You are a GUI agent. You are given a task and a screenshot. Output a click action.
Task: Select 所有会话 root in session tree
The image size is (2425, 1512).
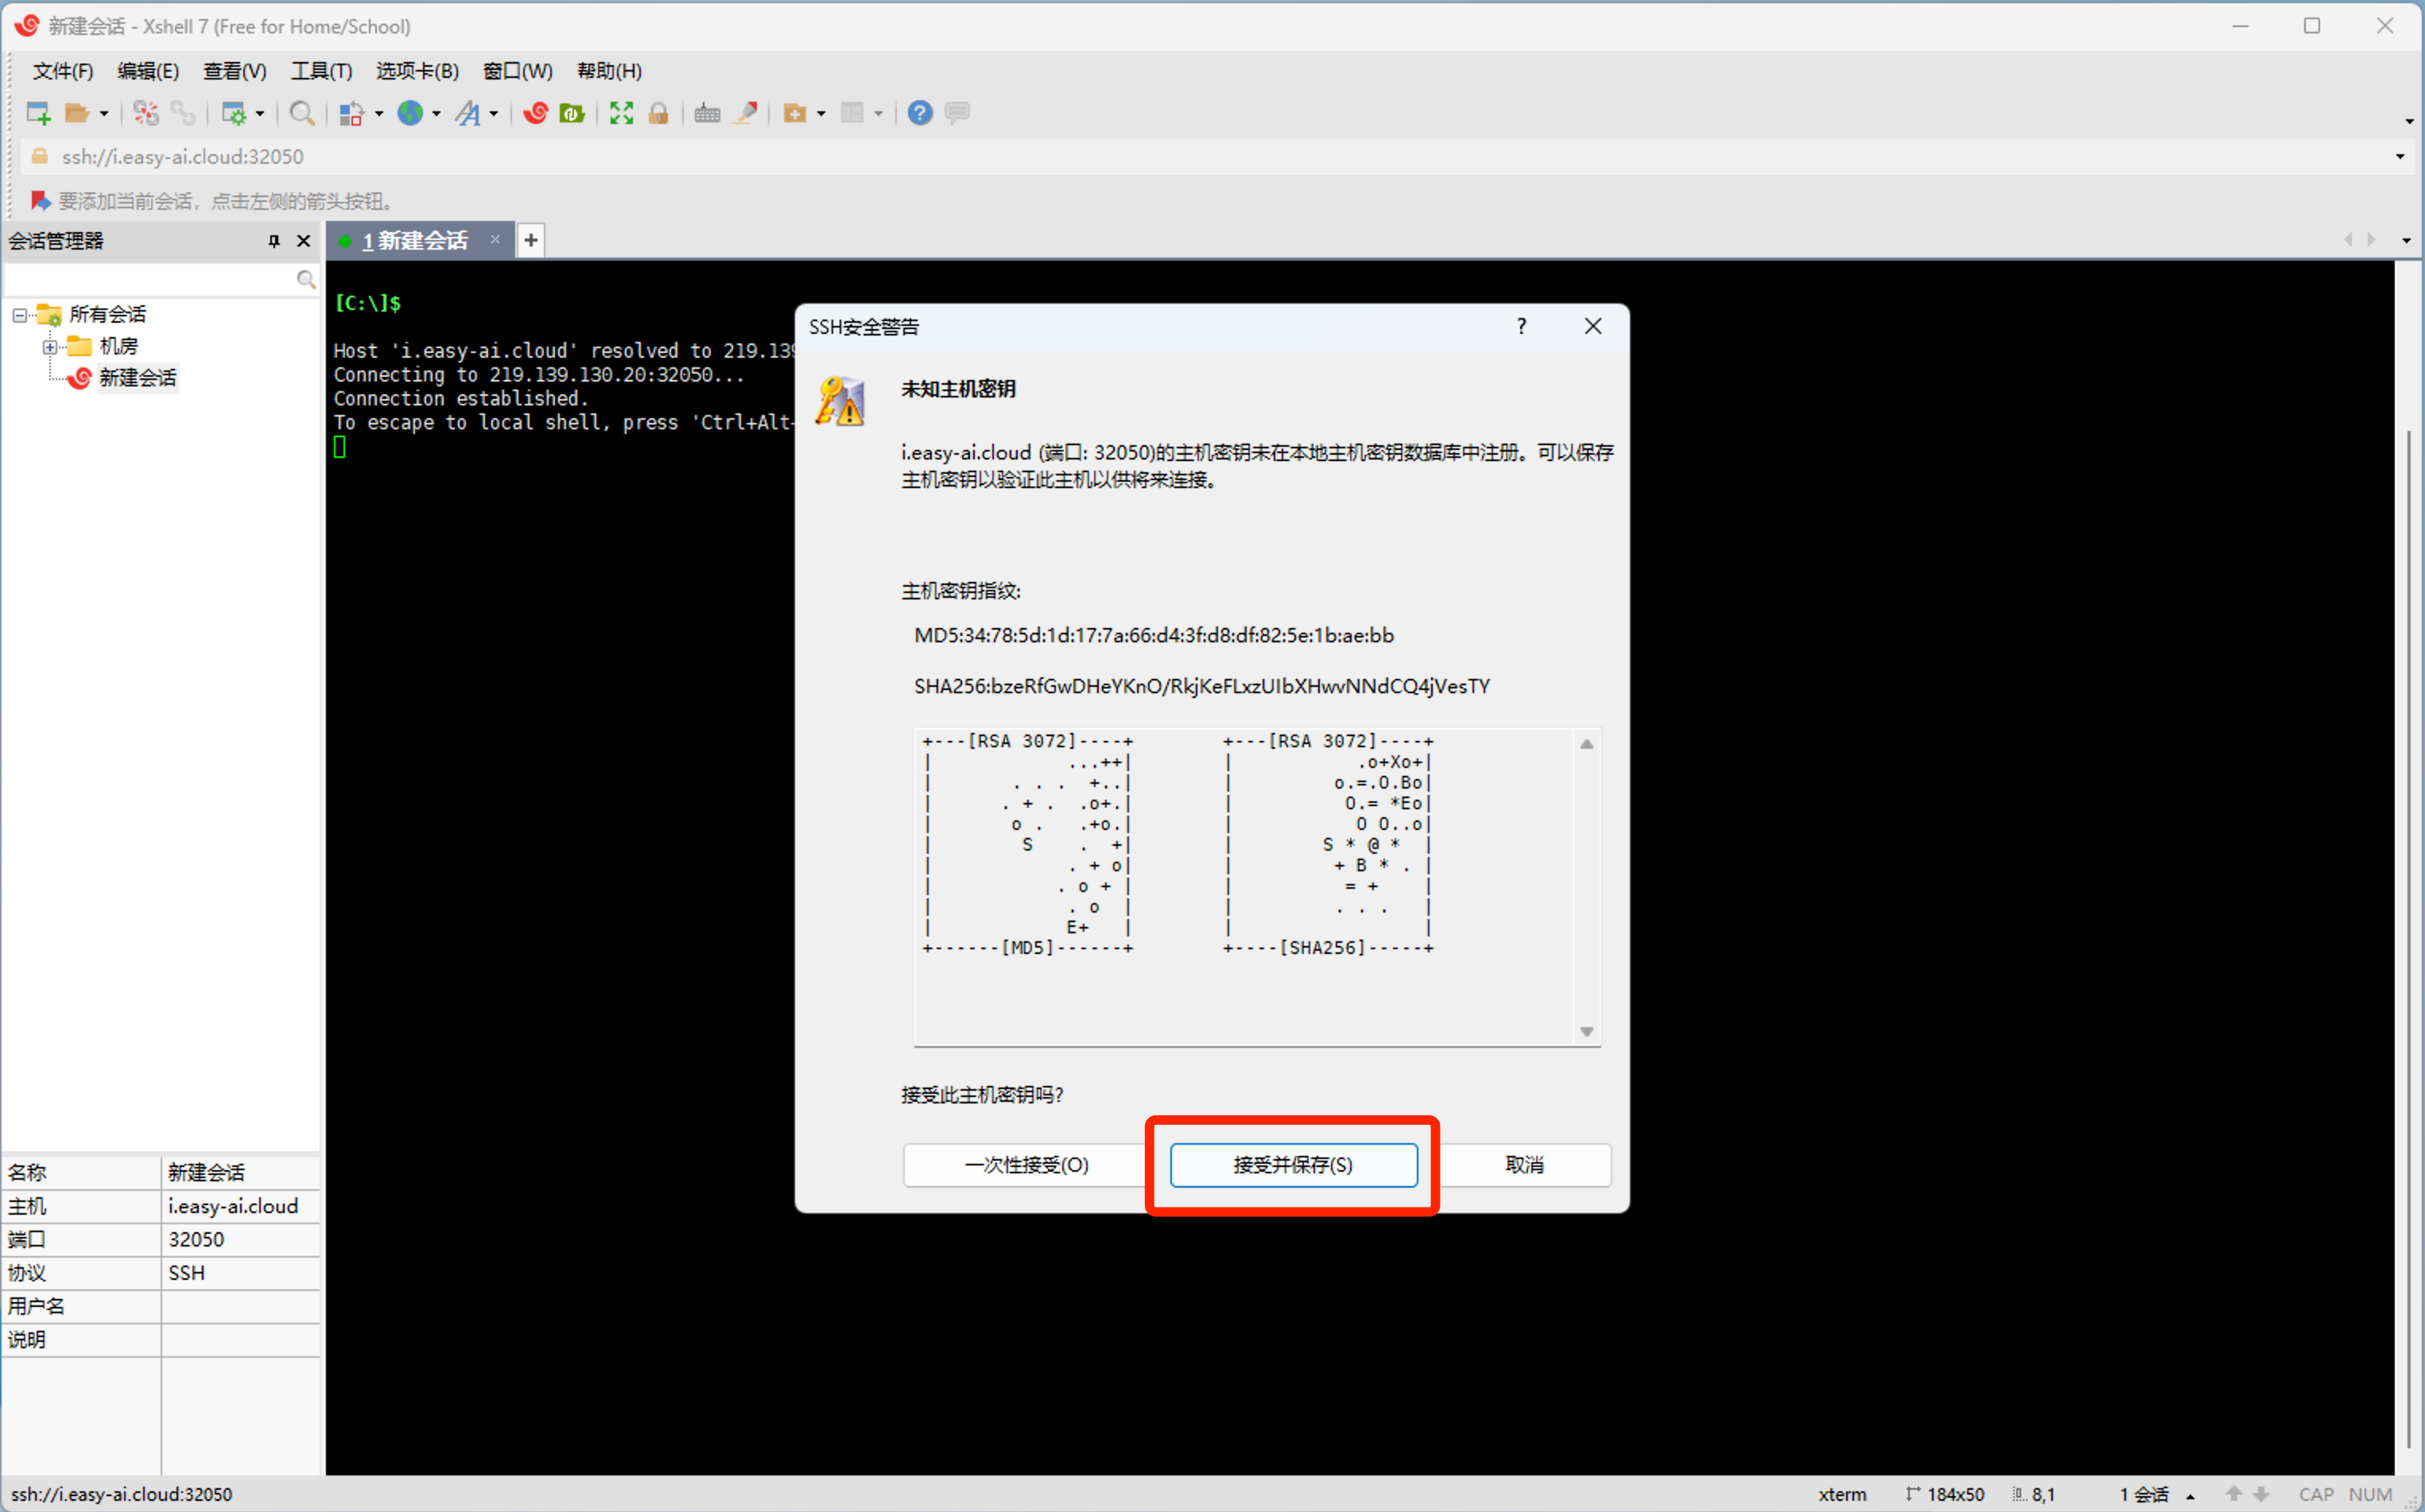[x=108, y=315]
